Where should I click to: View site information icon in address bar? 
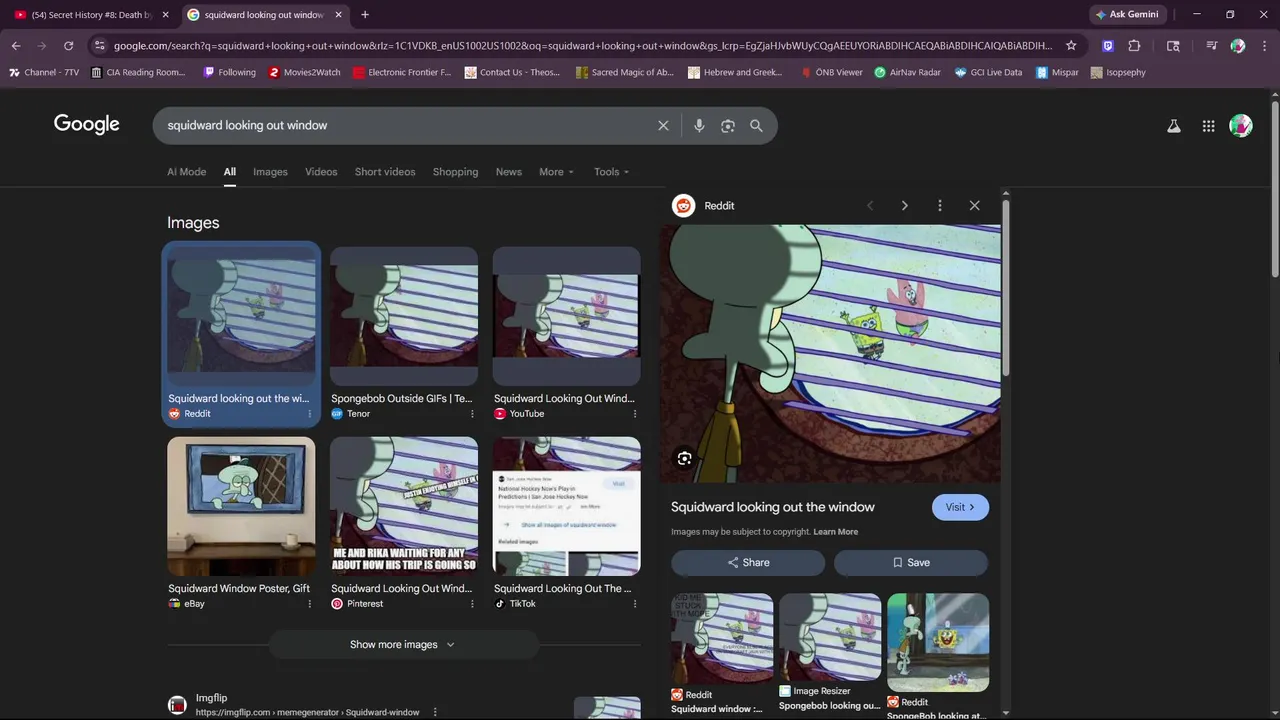[x=99, y=45]
